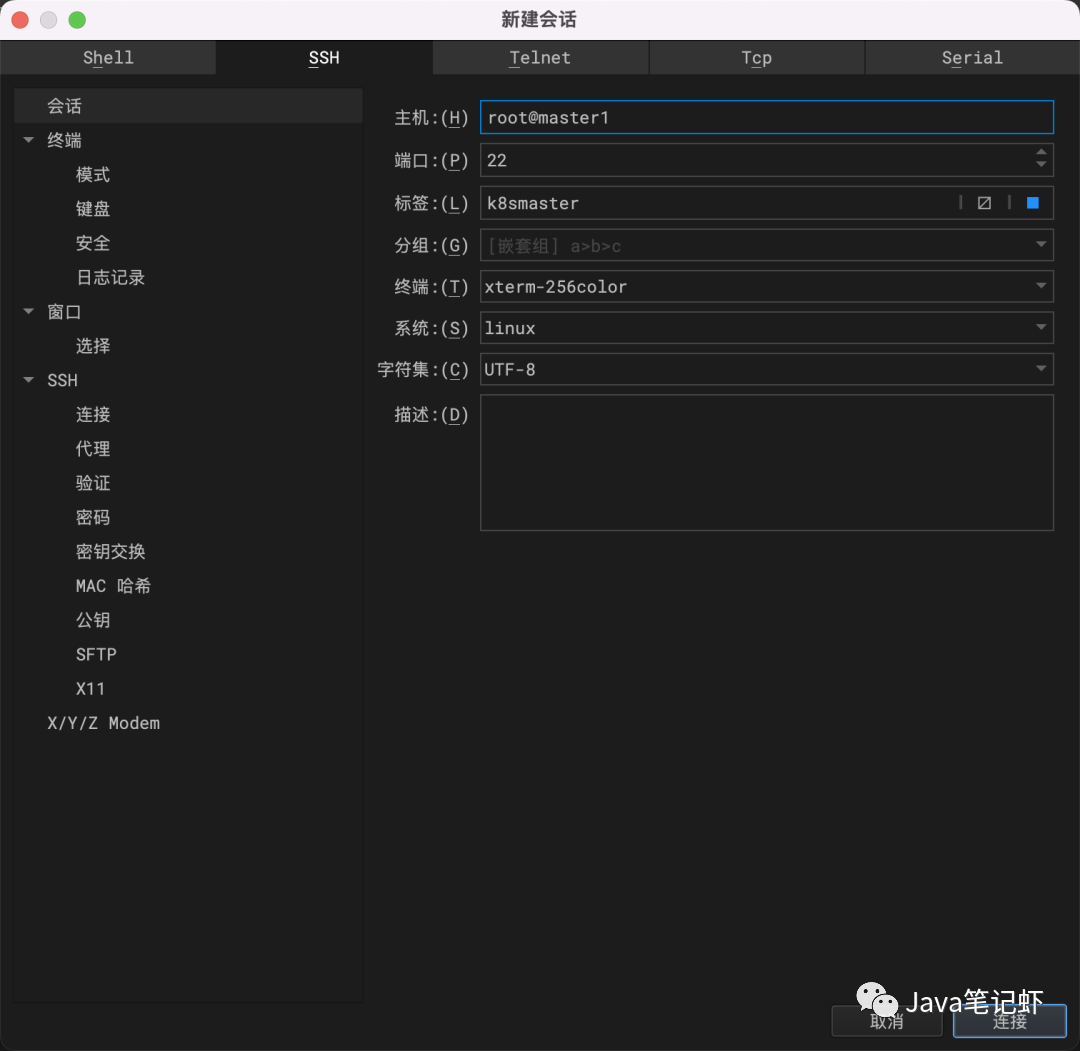Screen dimensions: 1080x1051
Task: Collapse the 窗口 section in the sidebar
Action: [x=28, y=311]
